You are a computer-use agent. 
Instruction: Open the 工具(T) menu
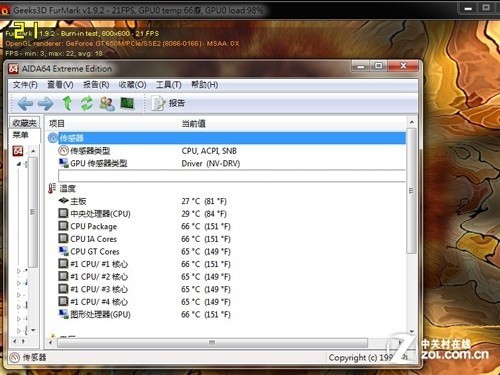coord(169,85)
